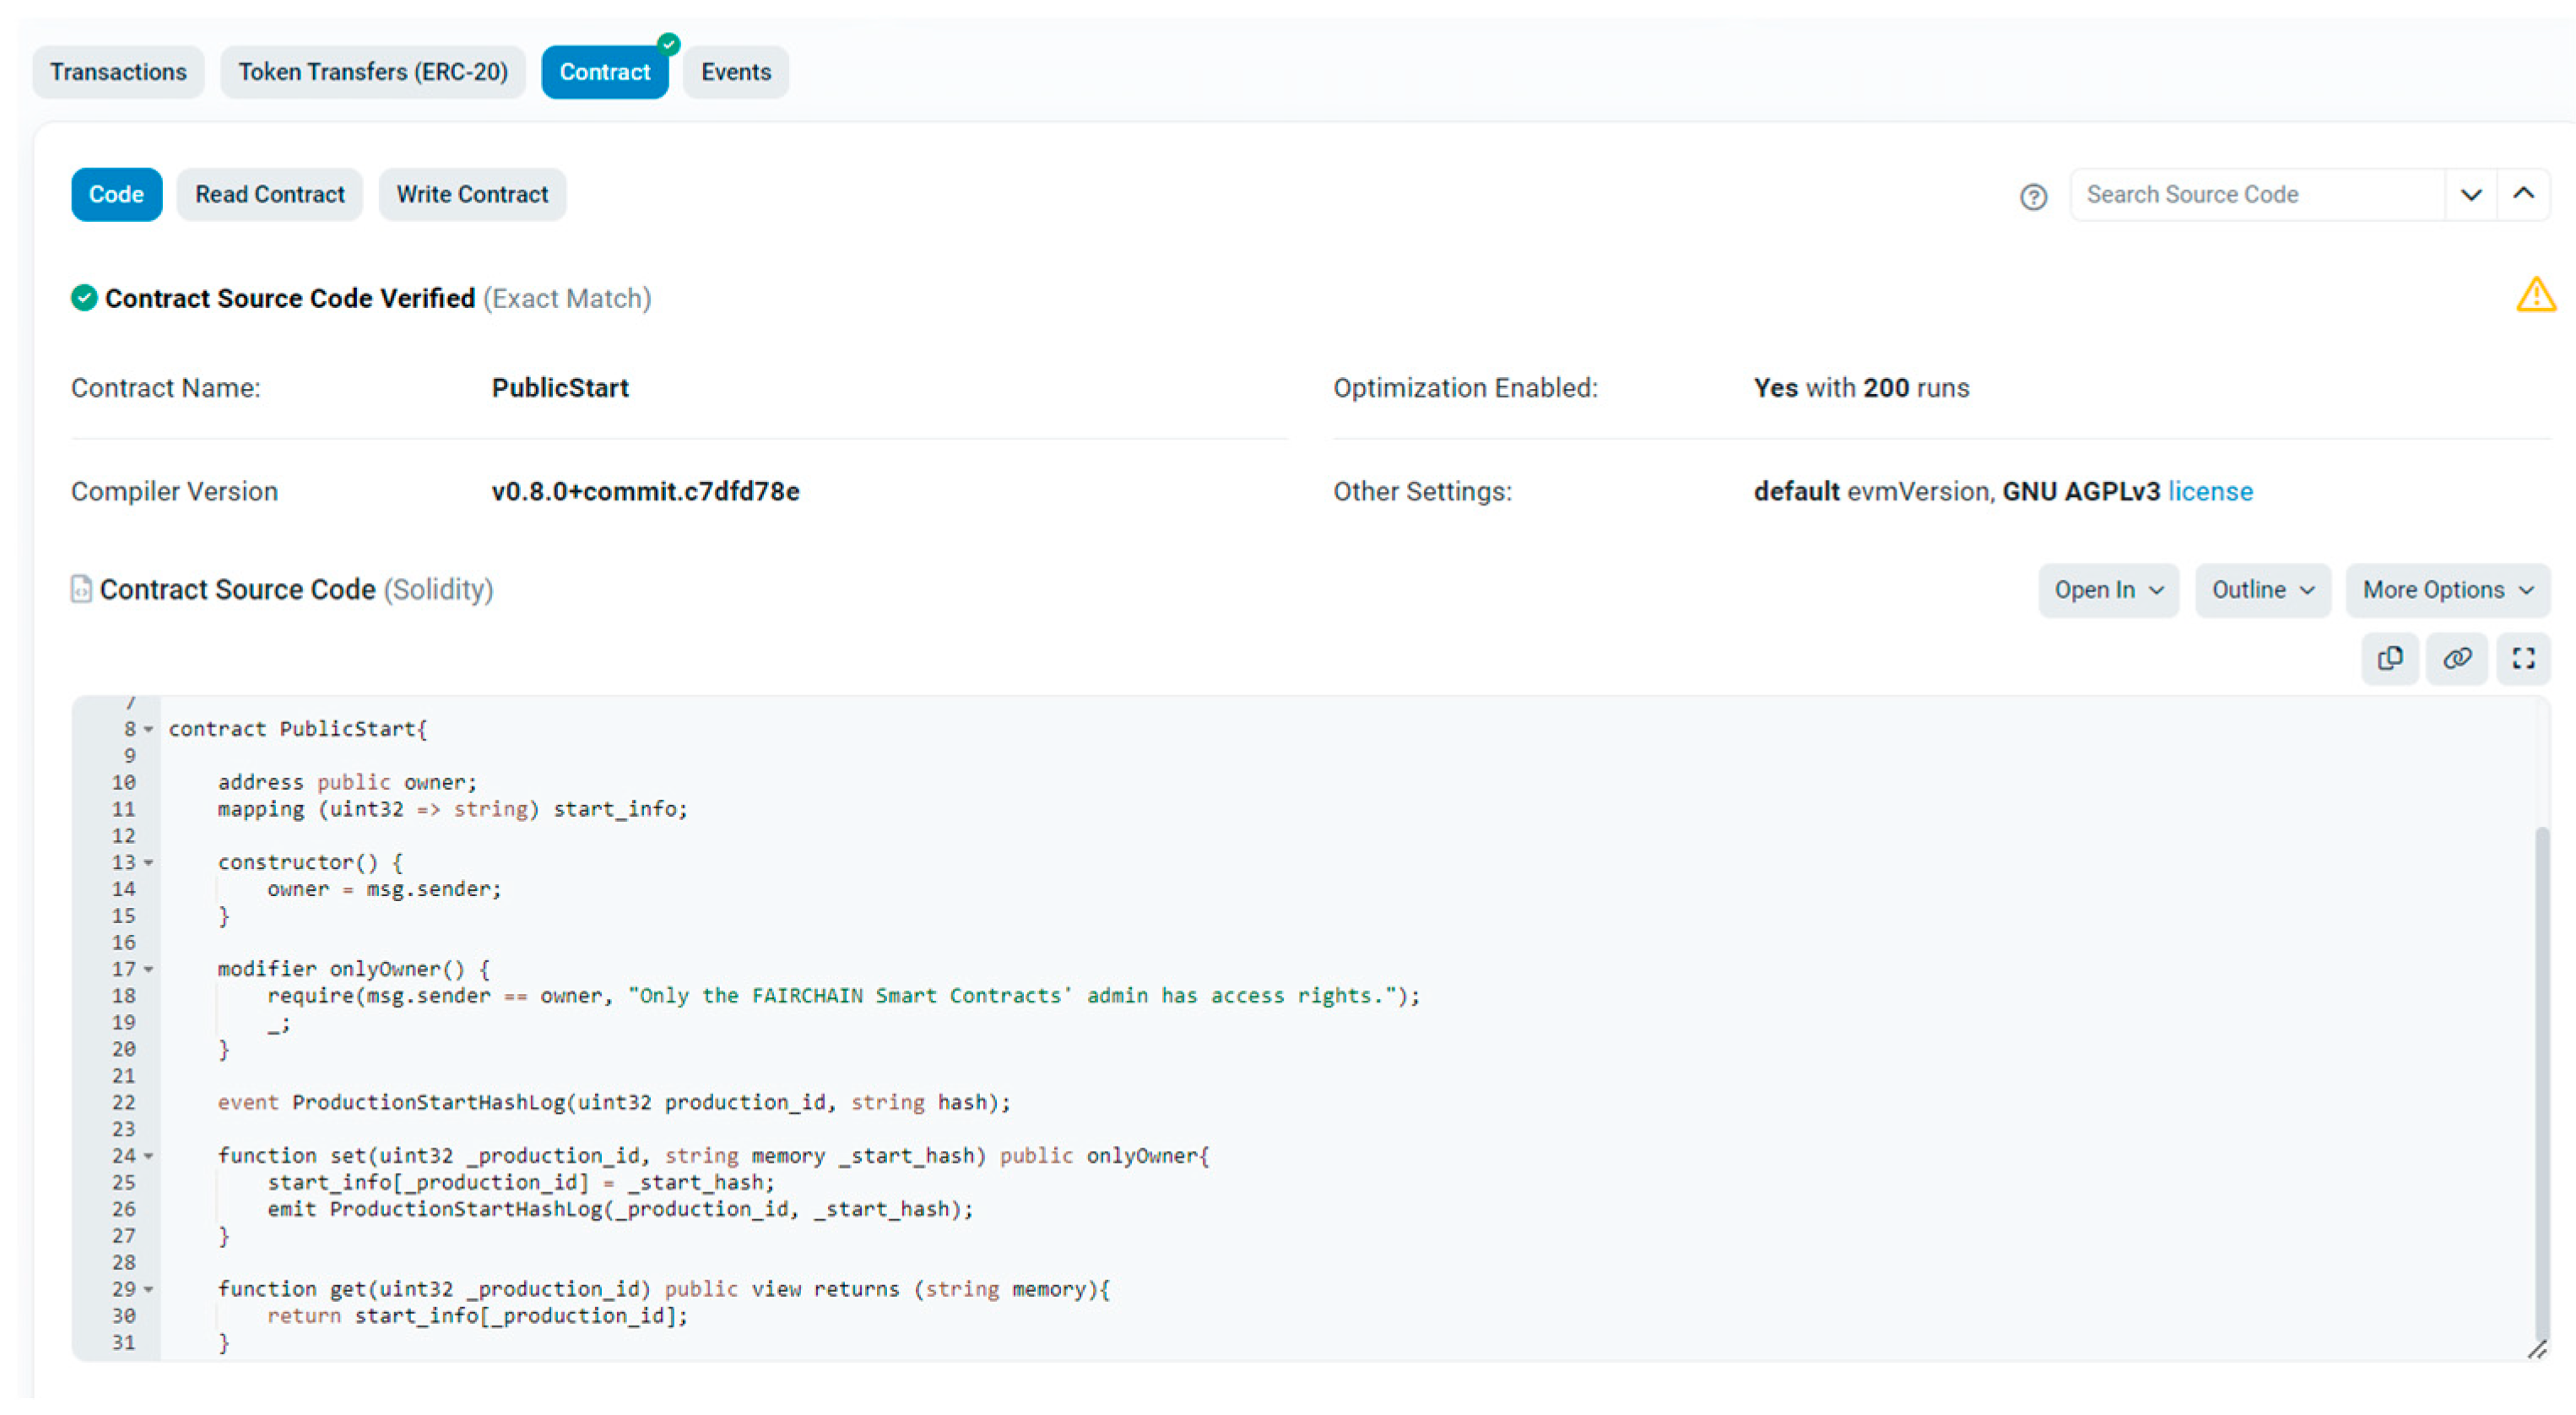Copy source code with the copy icon

(2390, 658)
